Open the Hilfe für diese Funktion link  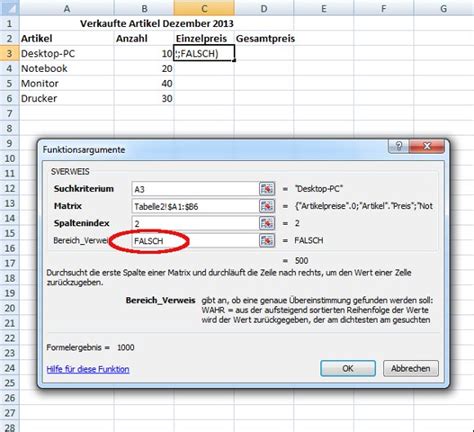(x=88, y=369)
